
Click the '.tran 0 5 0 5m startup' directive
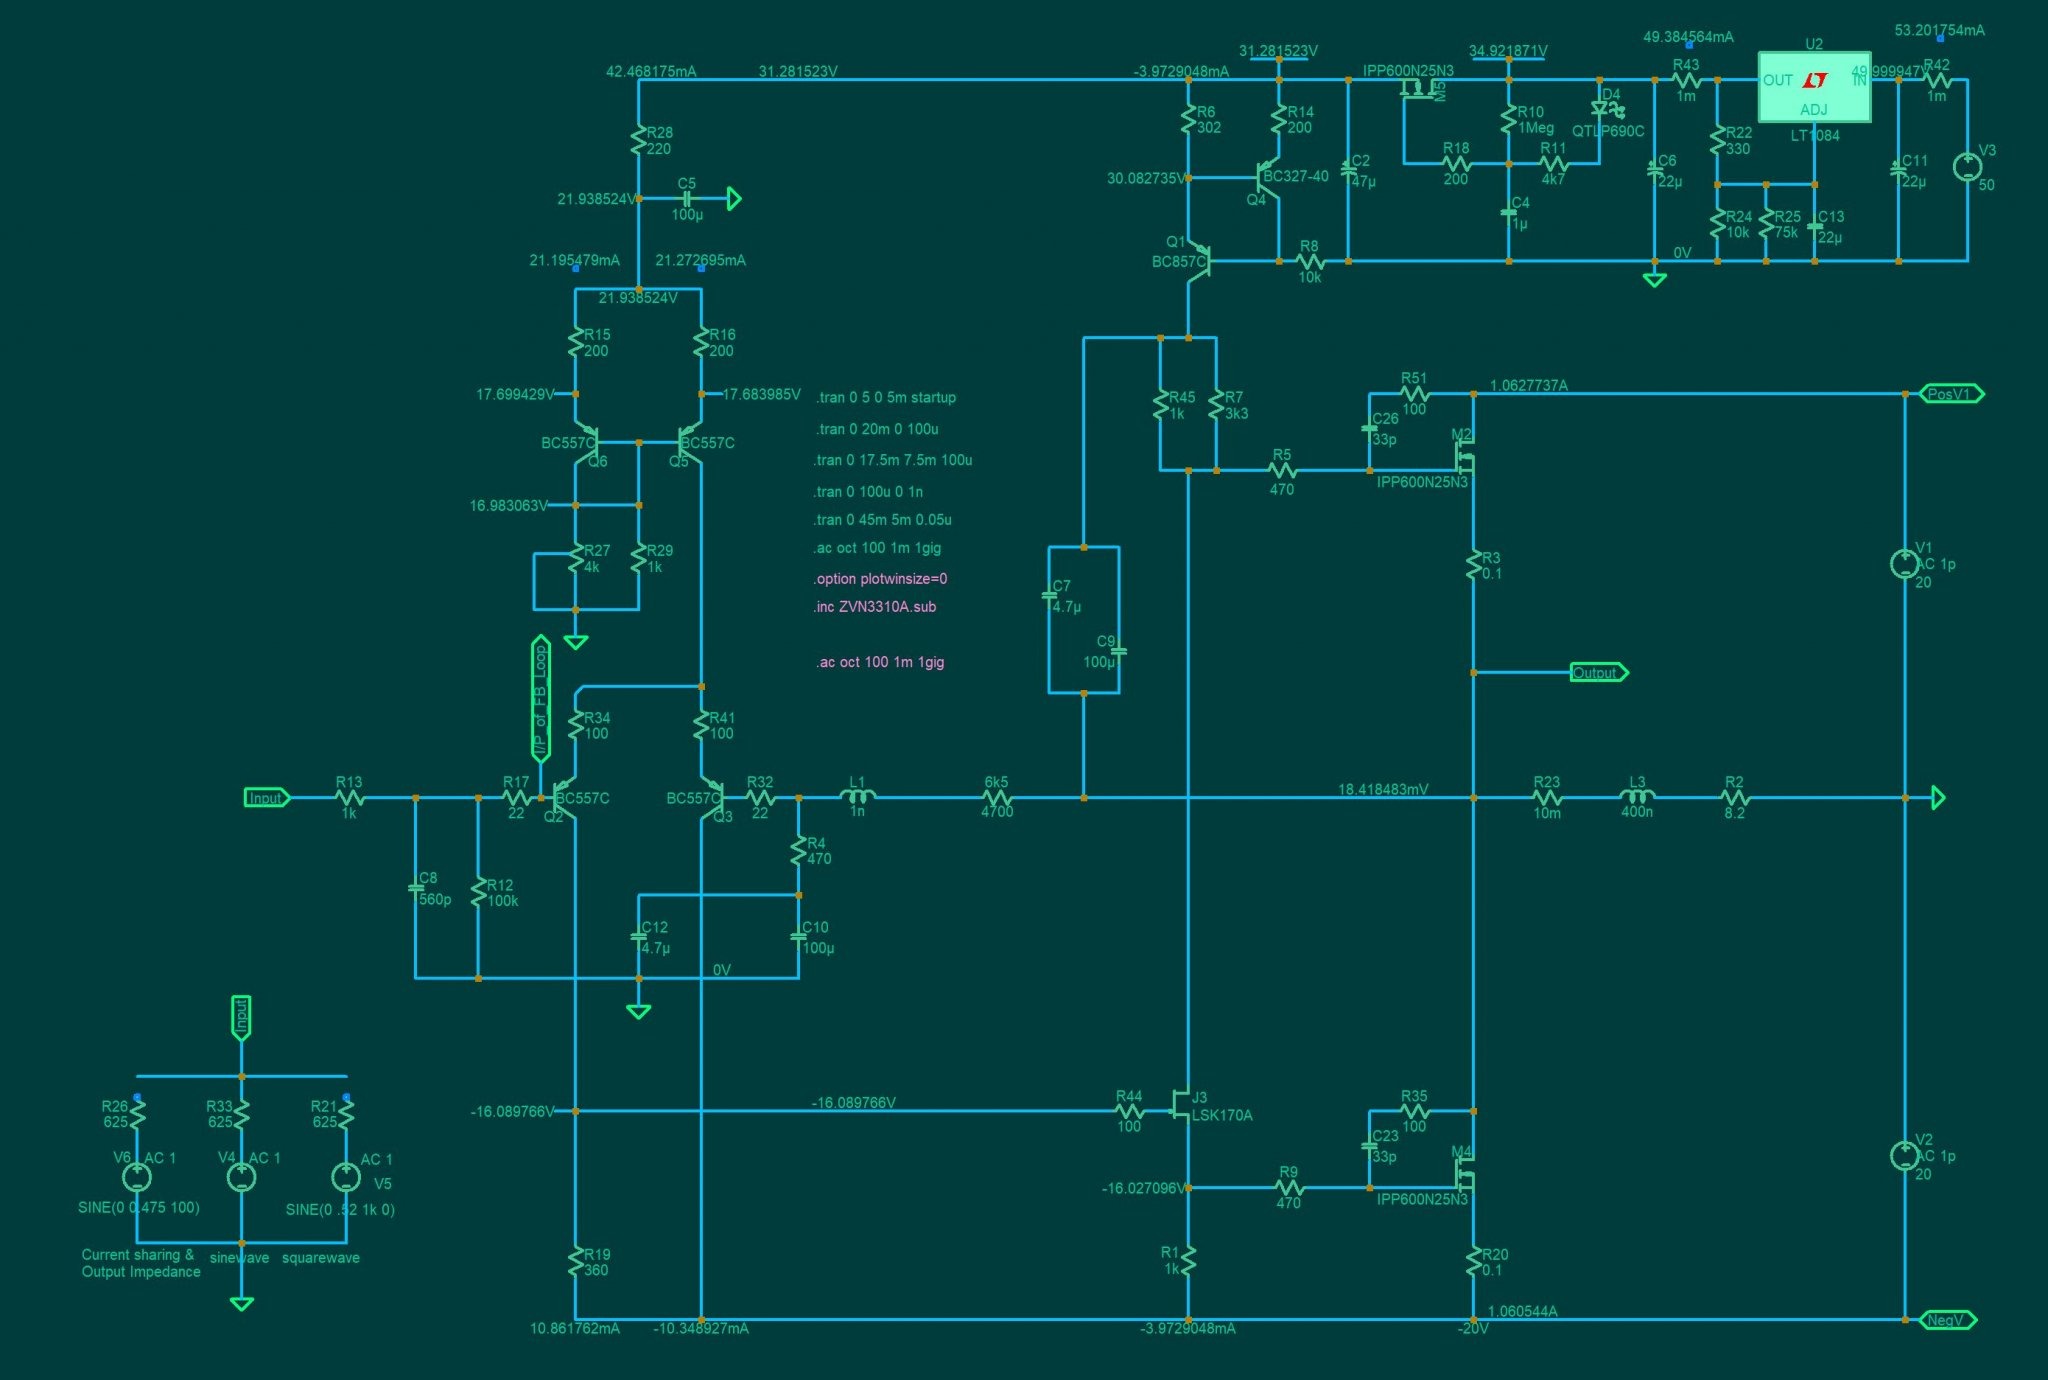(886, 397)
